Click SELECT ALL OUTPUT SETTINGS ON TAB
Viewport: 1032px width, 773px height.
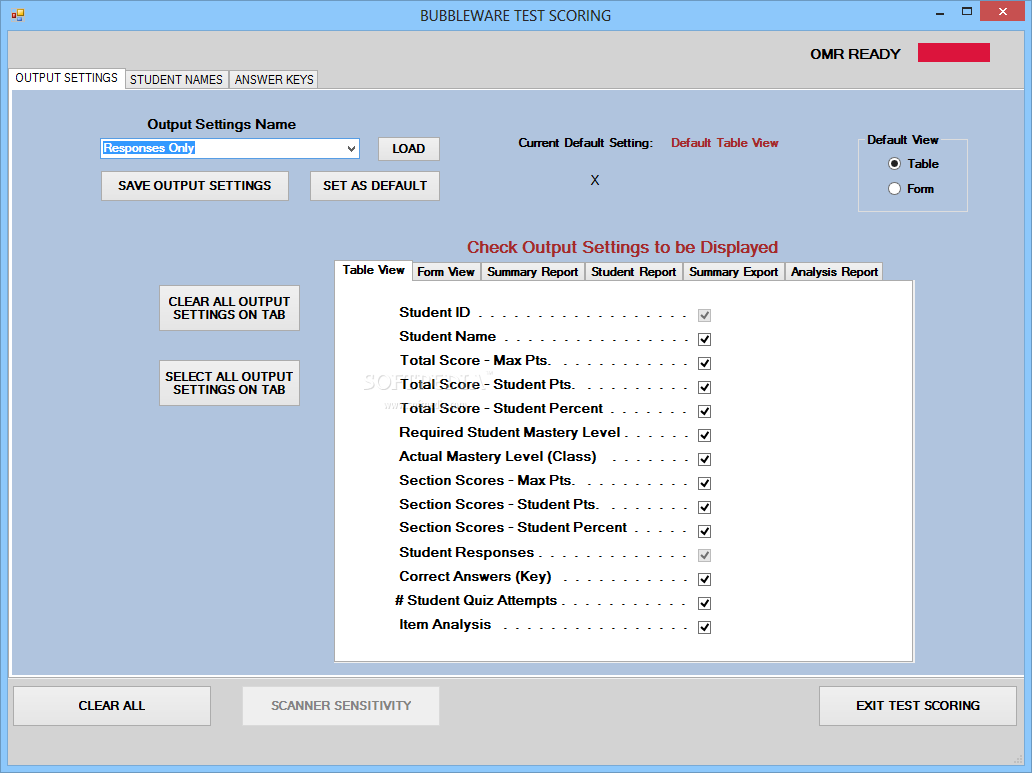pos(229,383)
